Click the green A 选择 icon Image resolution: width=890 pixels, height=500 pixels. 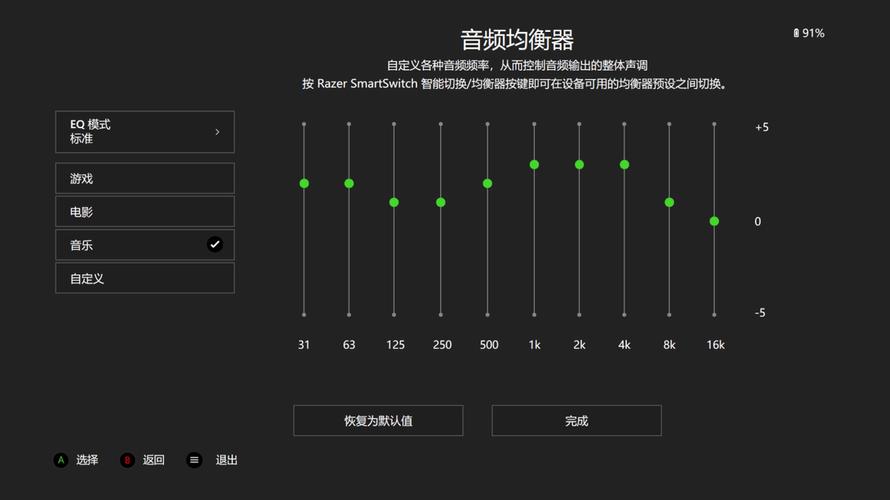(61, 460)
